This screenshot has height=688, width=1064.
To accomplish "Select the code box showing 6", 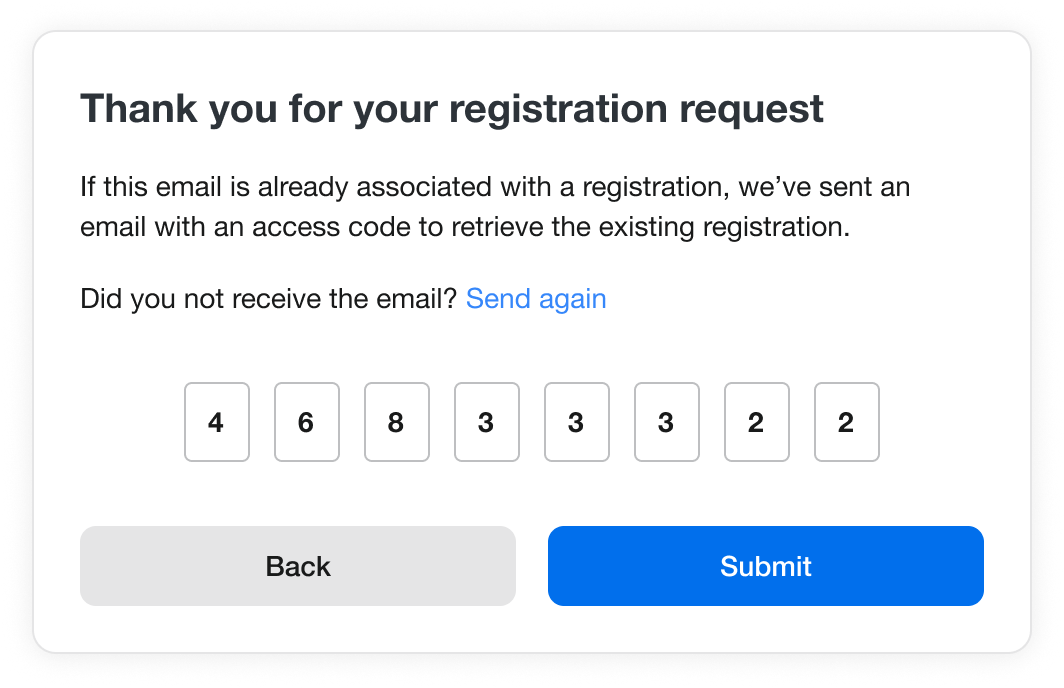I will coord(307,422).
